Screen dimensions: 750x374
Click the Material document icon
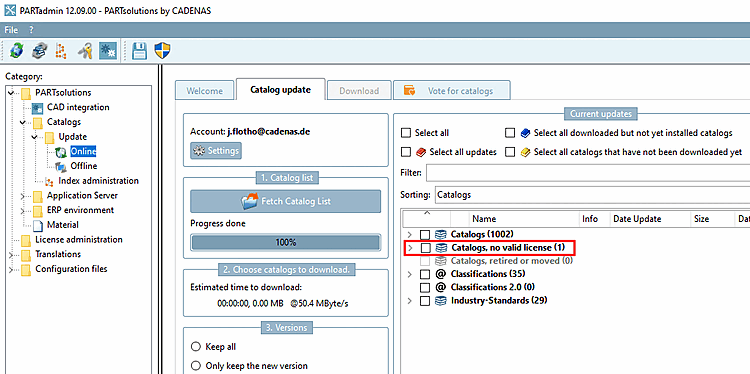point(38,225)
